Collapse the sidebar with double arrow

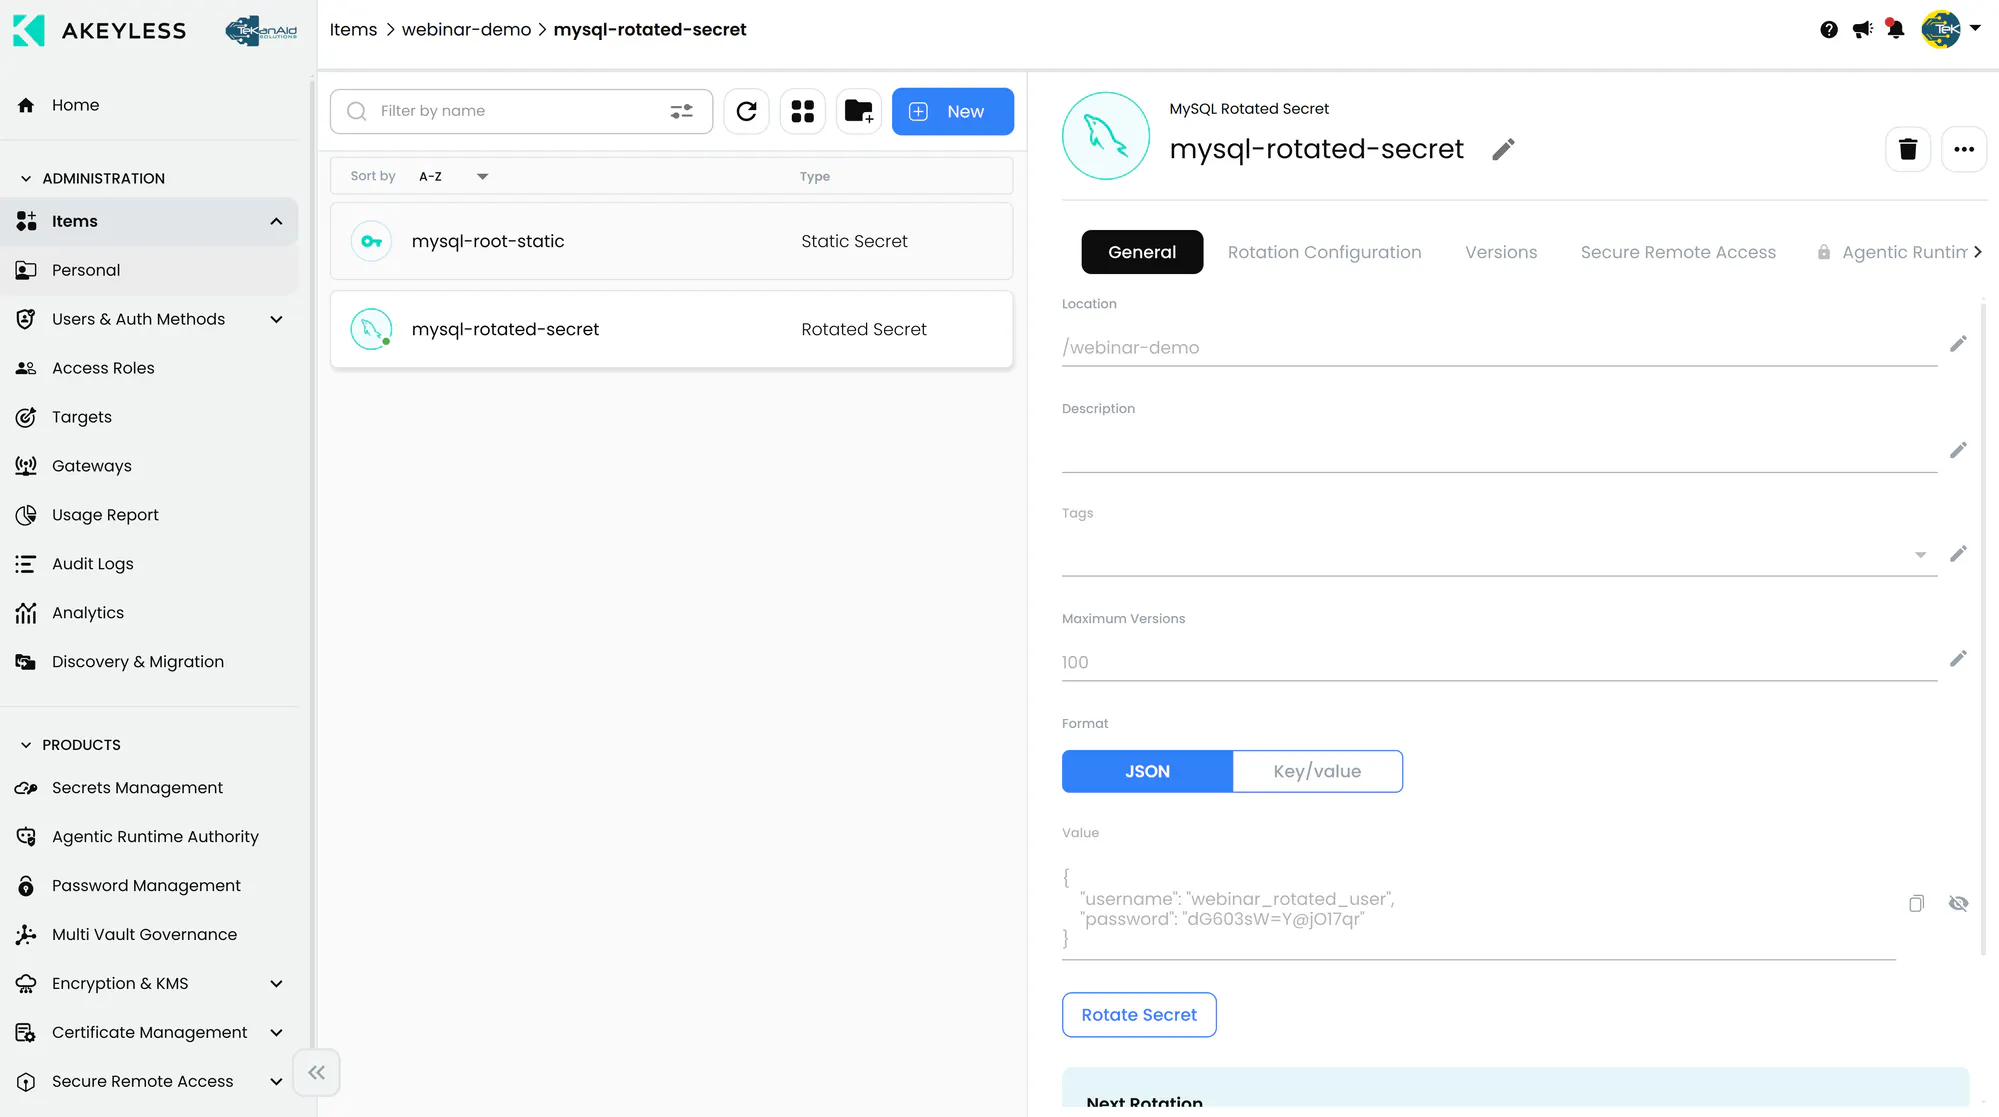pos(317,1073)
